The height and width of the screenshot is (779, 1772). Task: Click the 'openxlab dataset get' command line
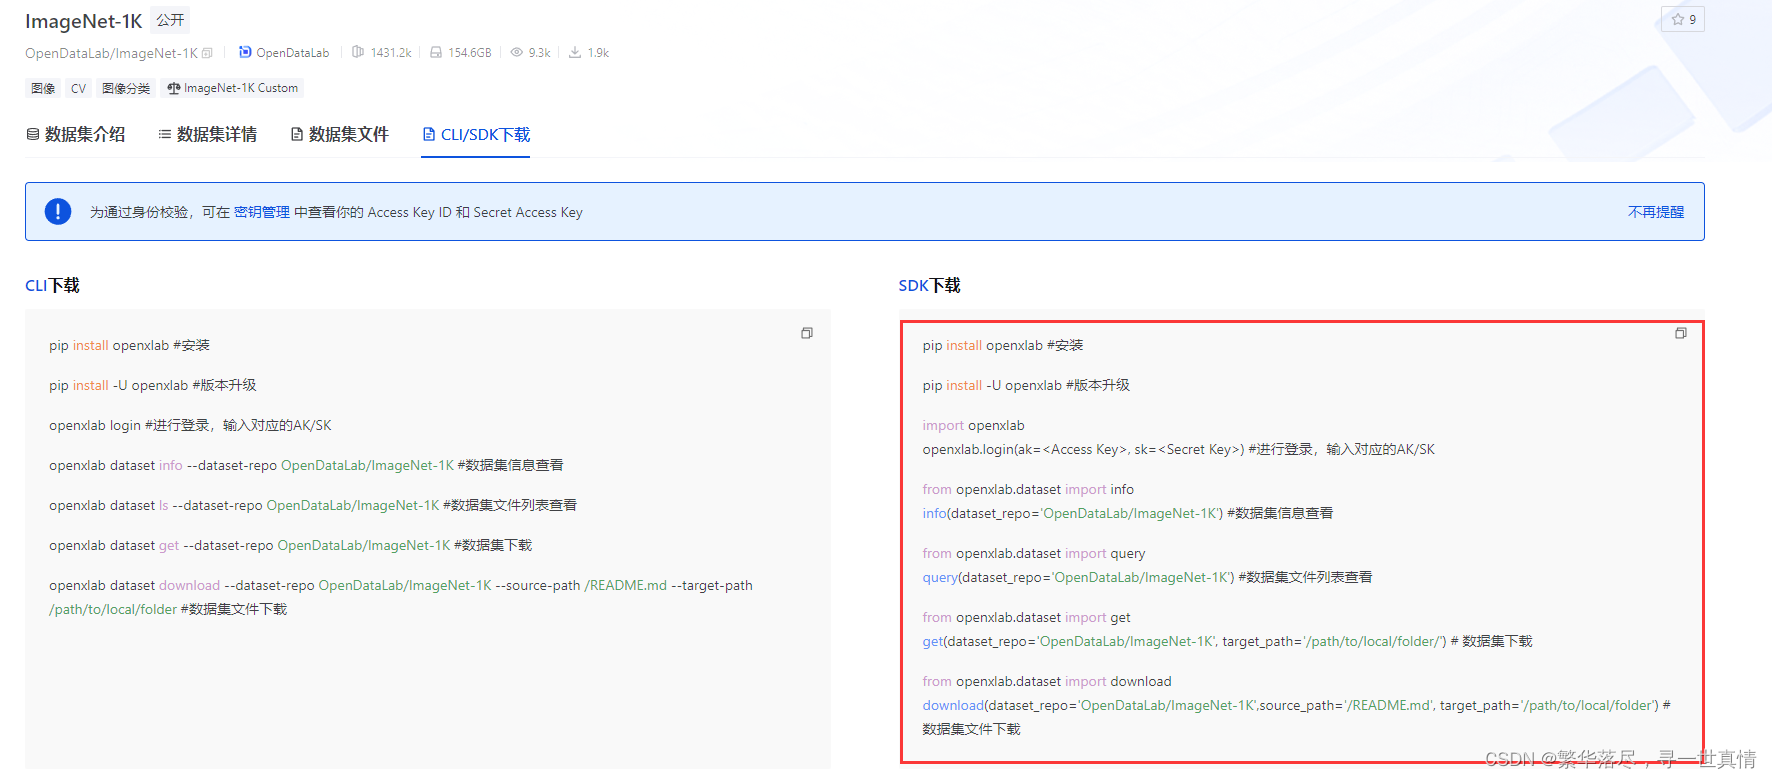[291, 545]
